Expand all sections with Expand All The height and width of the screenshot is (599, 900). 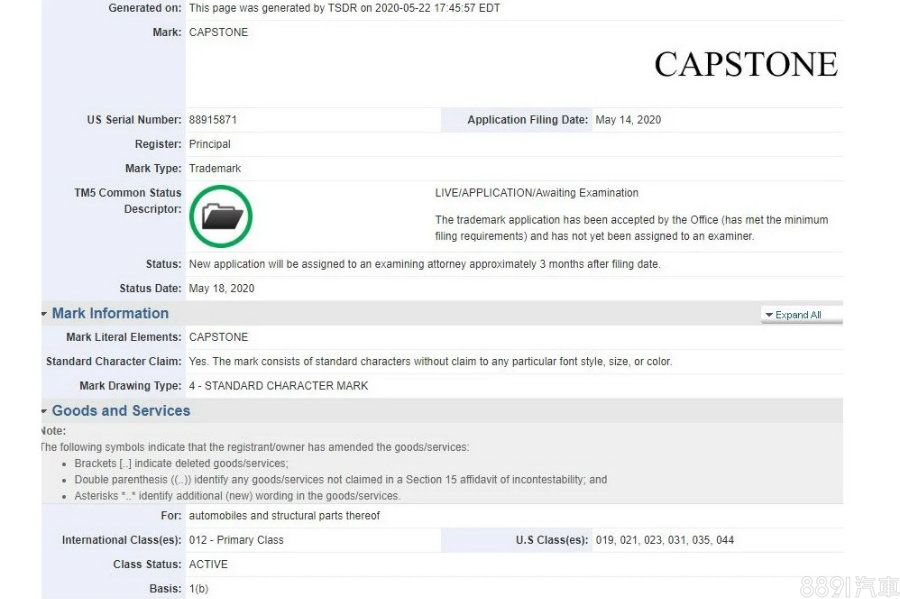[801, 314]
